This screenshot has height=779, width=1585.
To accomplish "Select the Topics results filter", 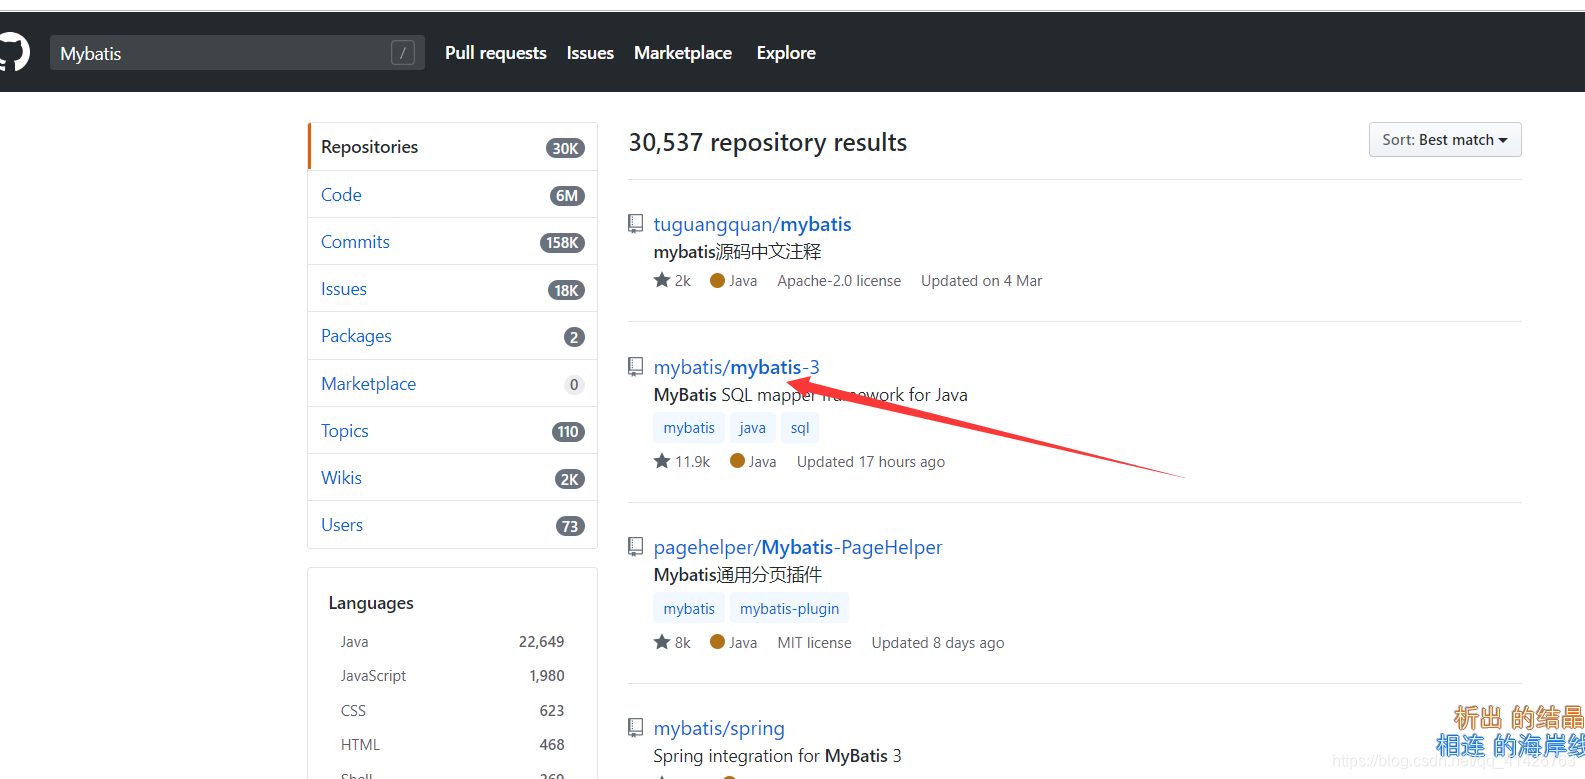I will tap(453, 431).
